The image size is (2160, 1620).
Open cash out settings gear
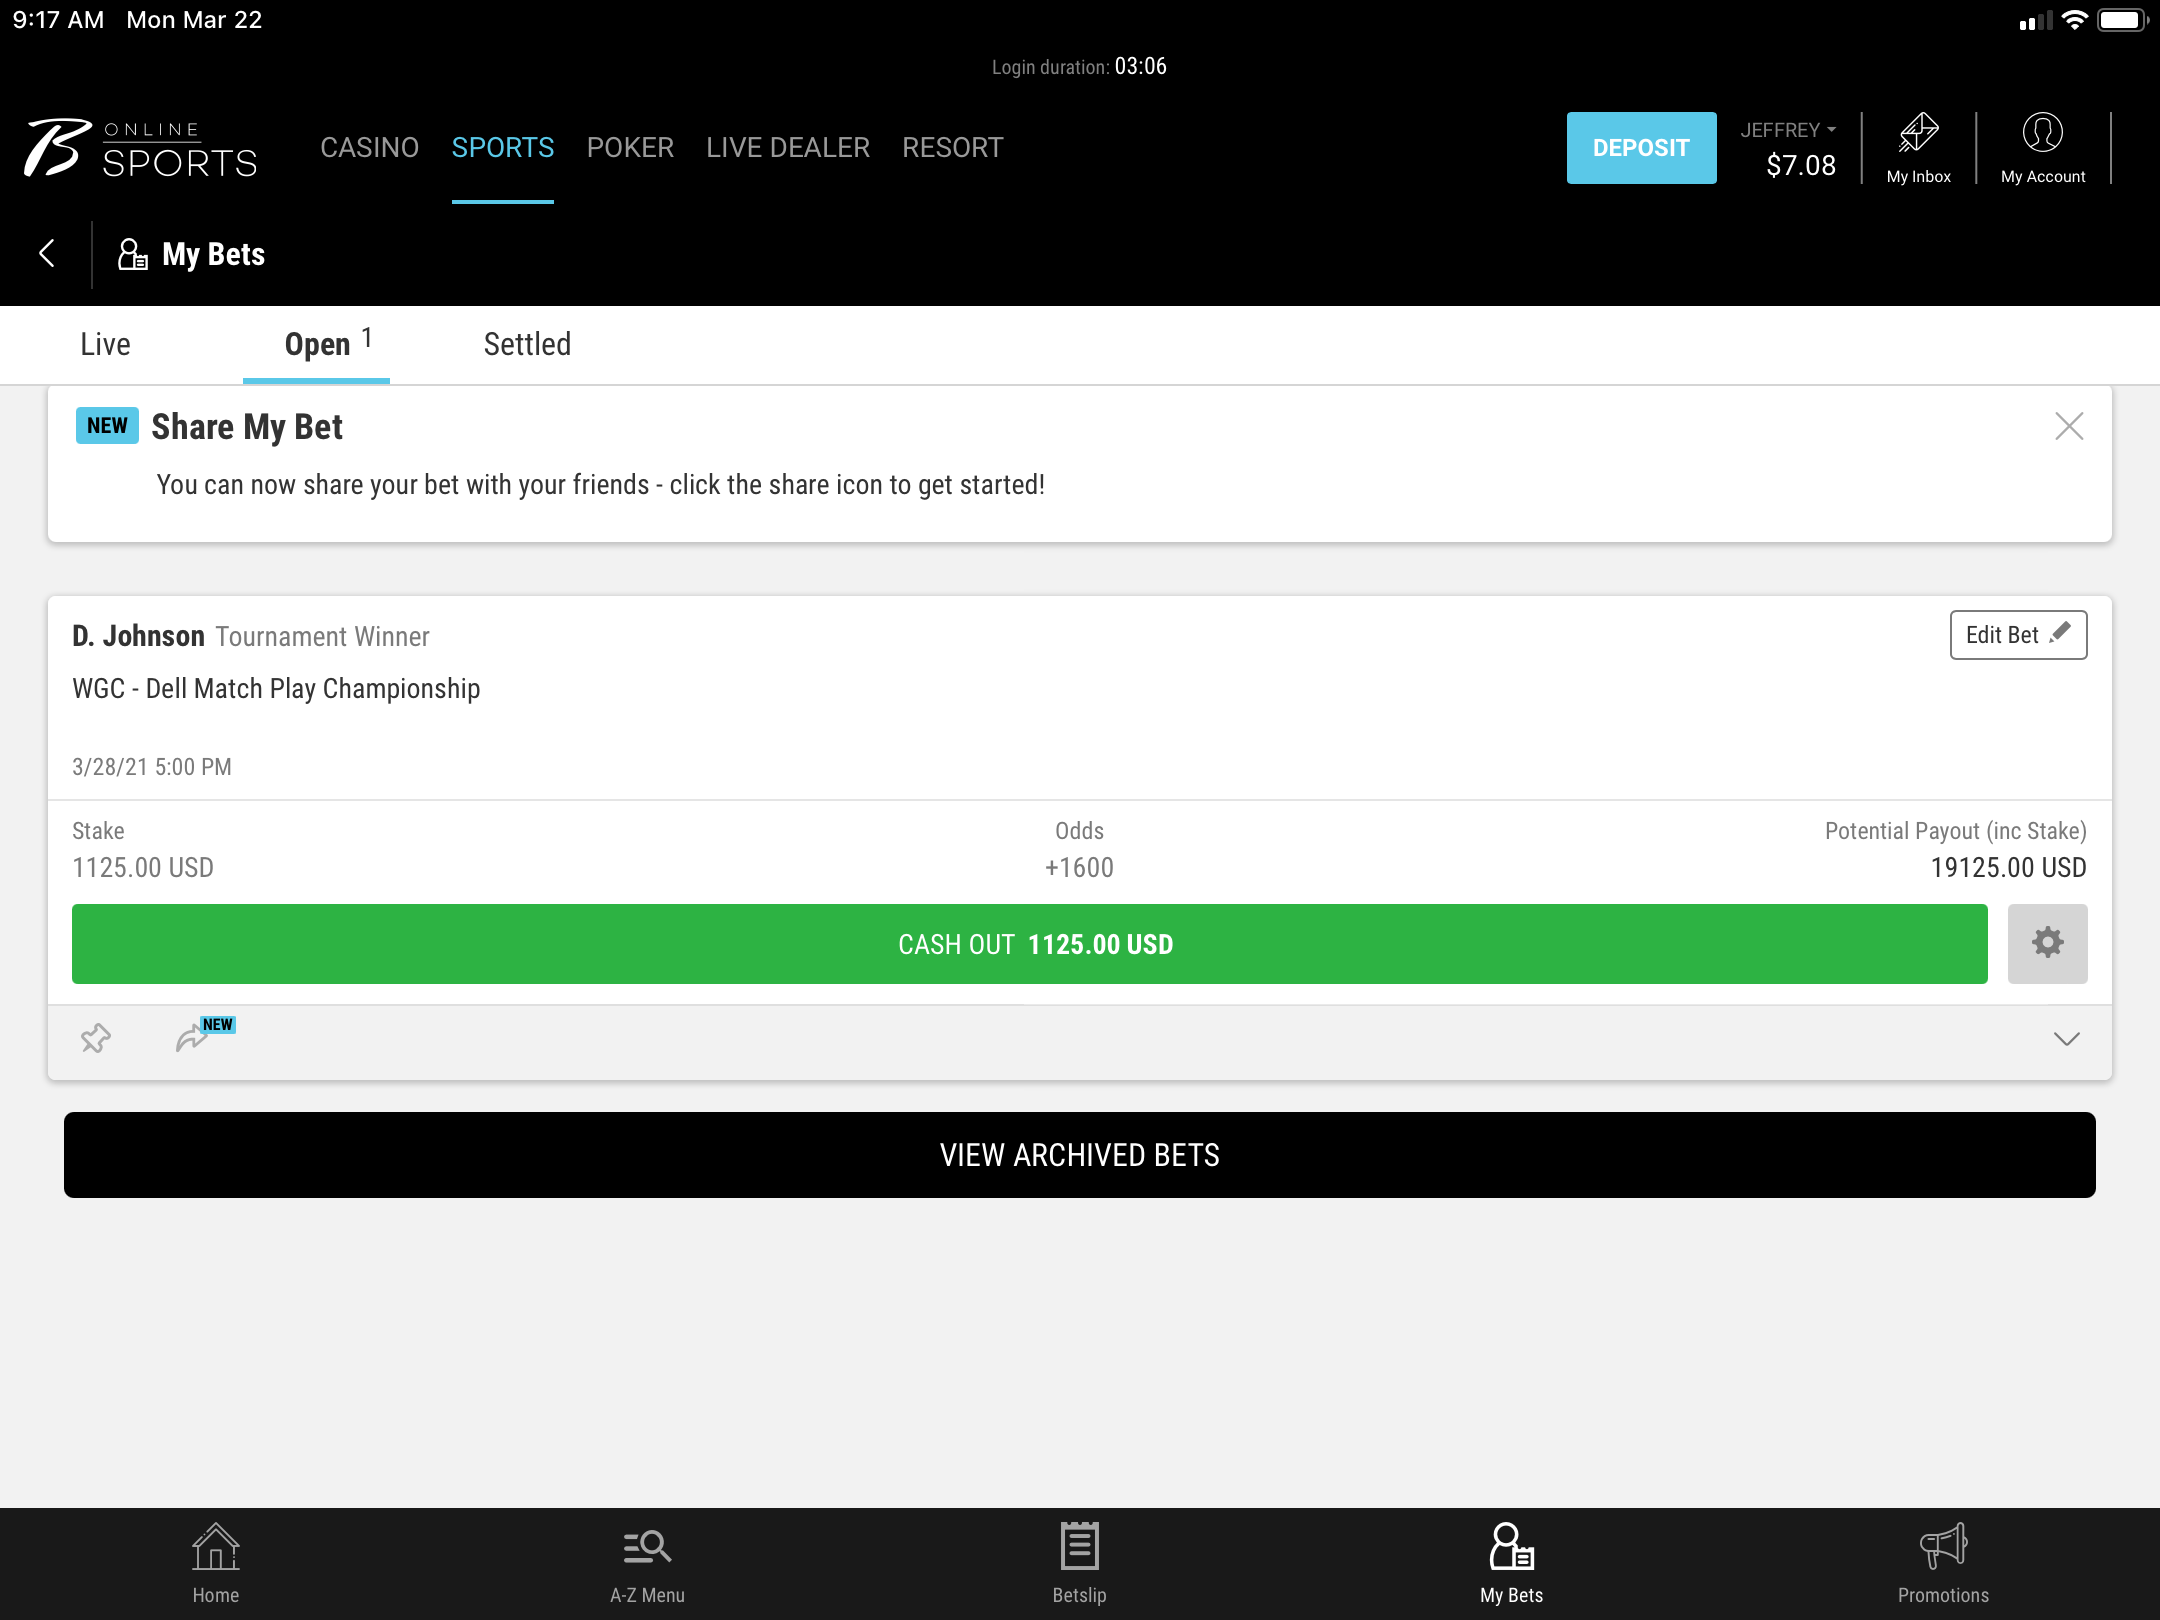tap(2047, 944)
